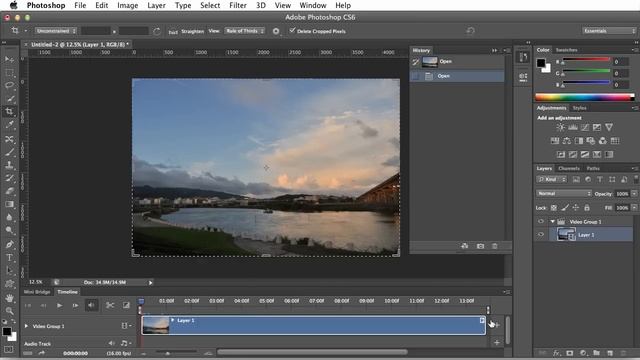Click the foreground color swatch in Color panel
640x360 pixels.
(x=541, y=63)
